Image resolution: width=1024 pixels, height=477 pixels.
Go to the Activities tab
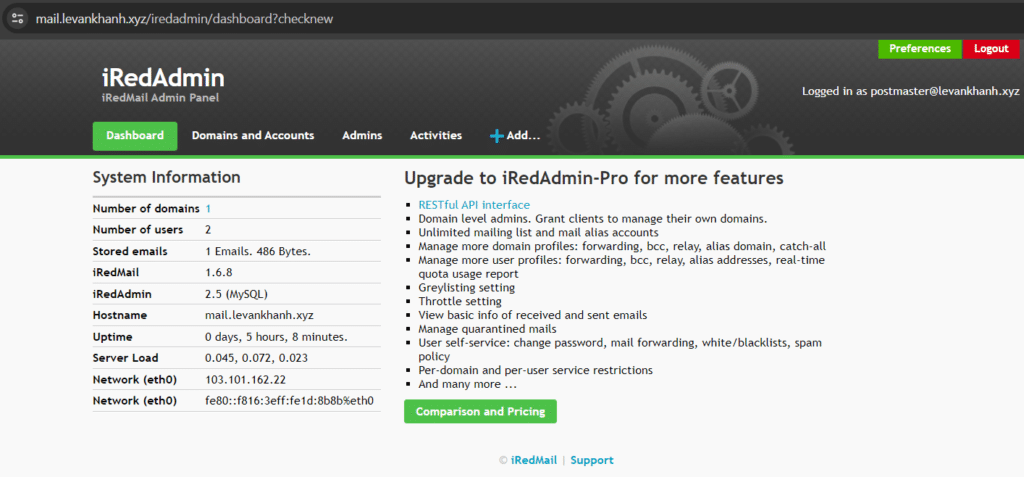point(436,136)
